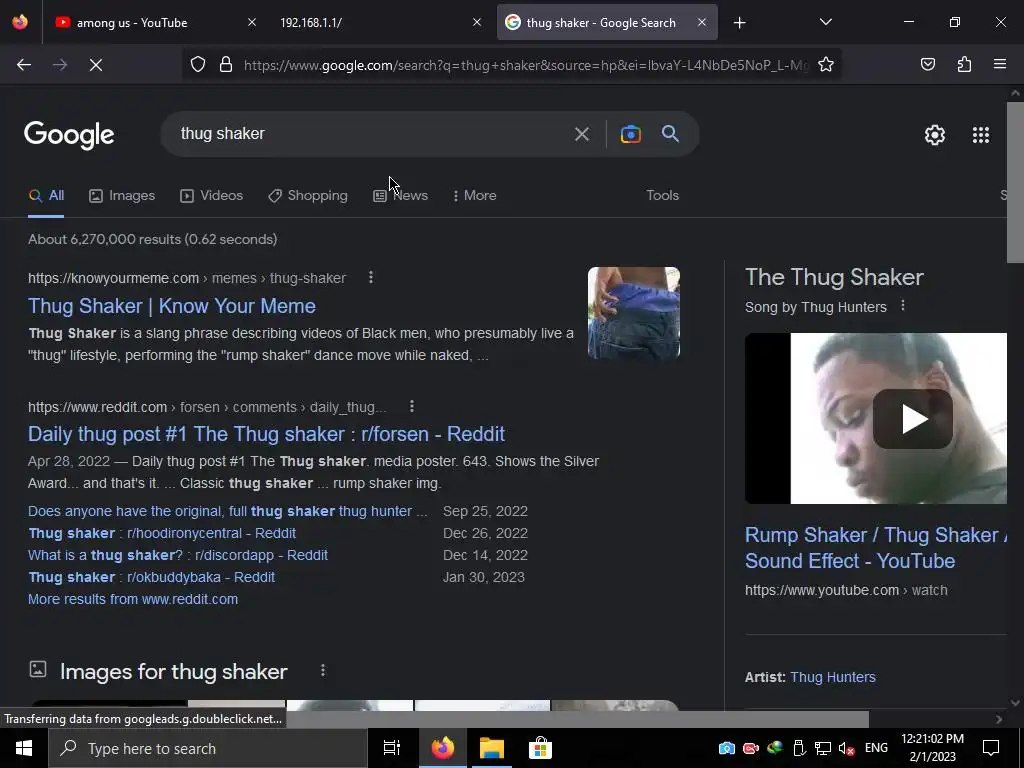The image size is (1024, 768).
Task: Bookmark this page with star icon
Action: 825,64
